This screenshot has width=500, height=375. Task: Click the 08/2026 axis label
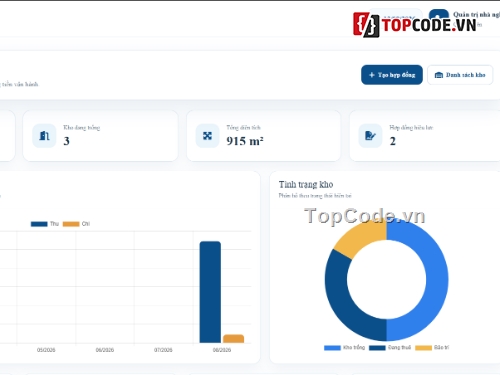point(222,350)
